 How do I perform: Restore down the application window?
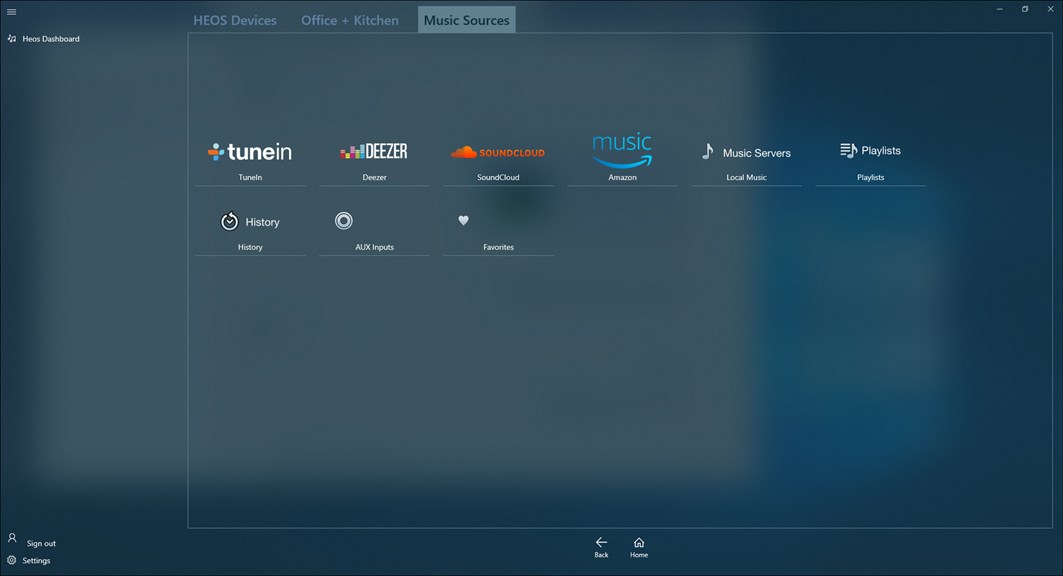click(x=1025, y=9)
